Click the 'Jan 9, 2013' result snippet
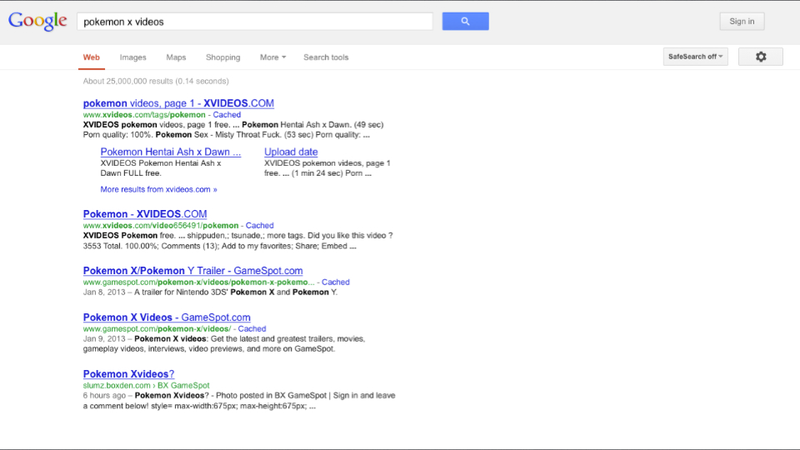 pyautogui.click(x=224, y=344)
